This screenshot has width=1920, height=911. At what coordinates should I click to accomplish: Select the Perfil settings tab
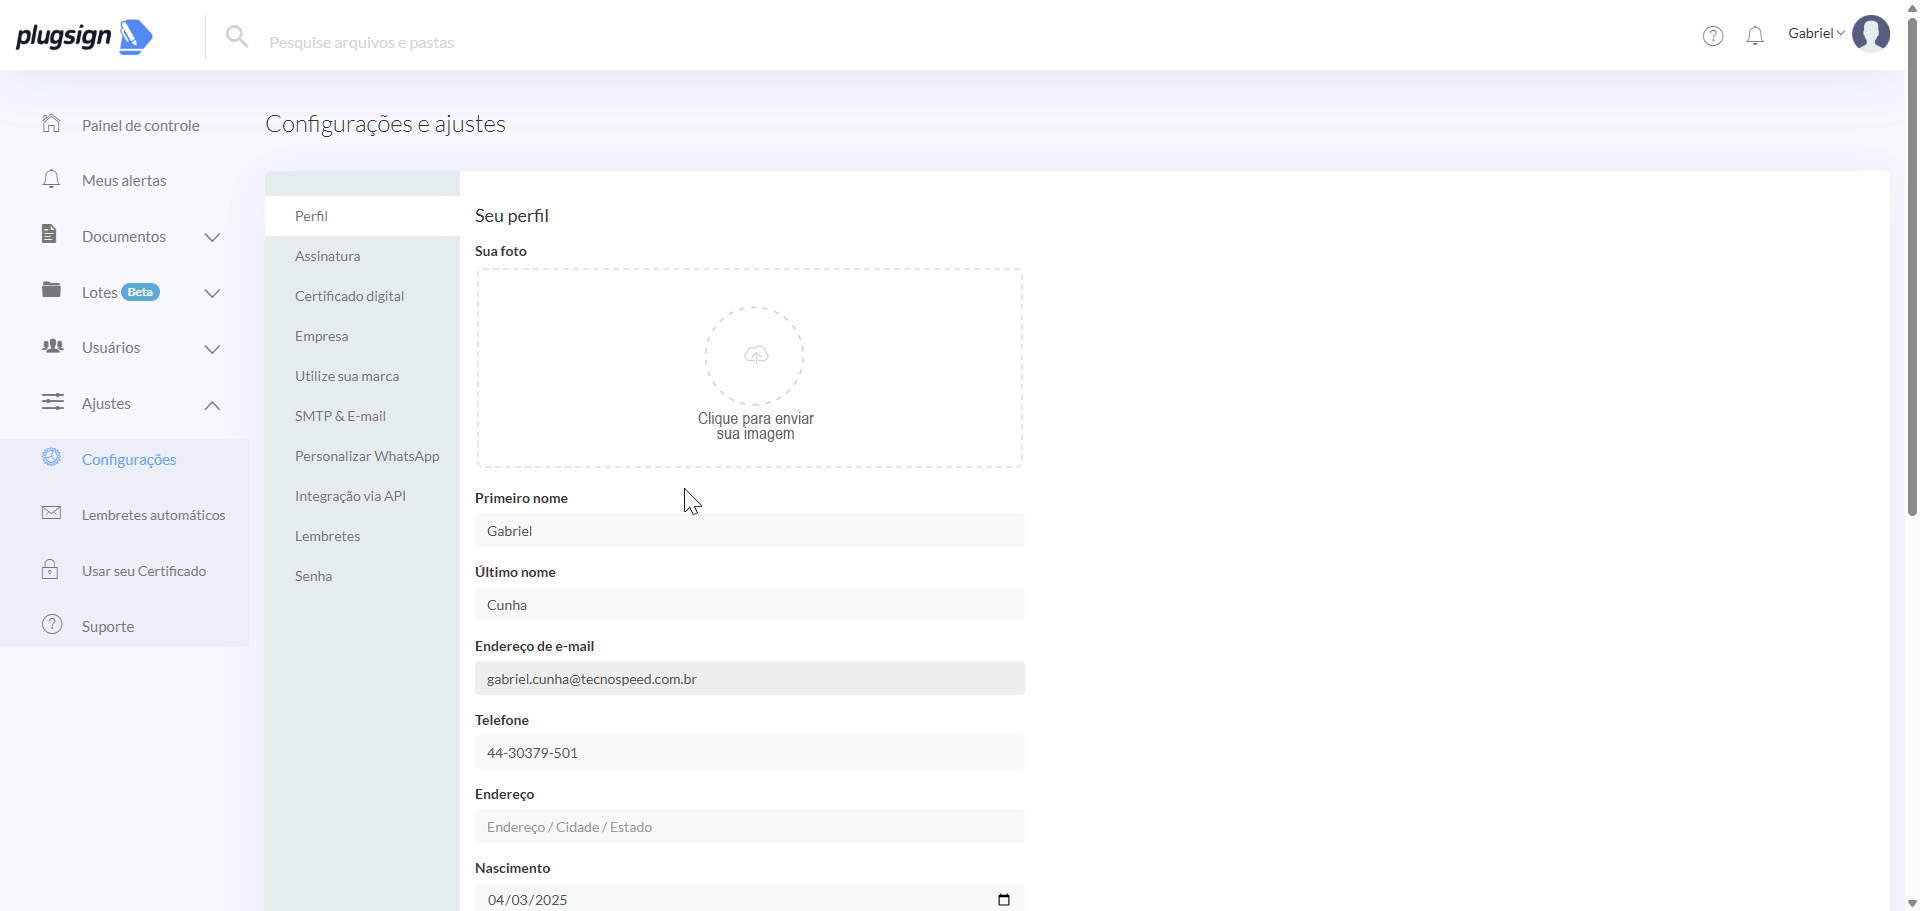coord(362,216)
